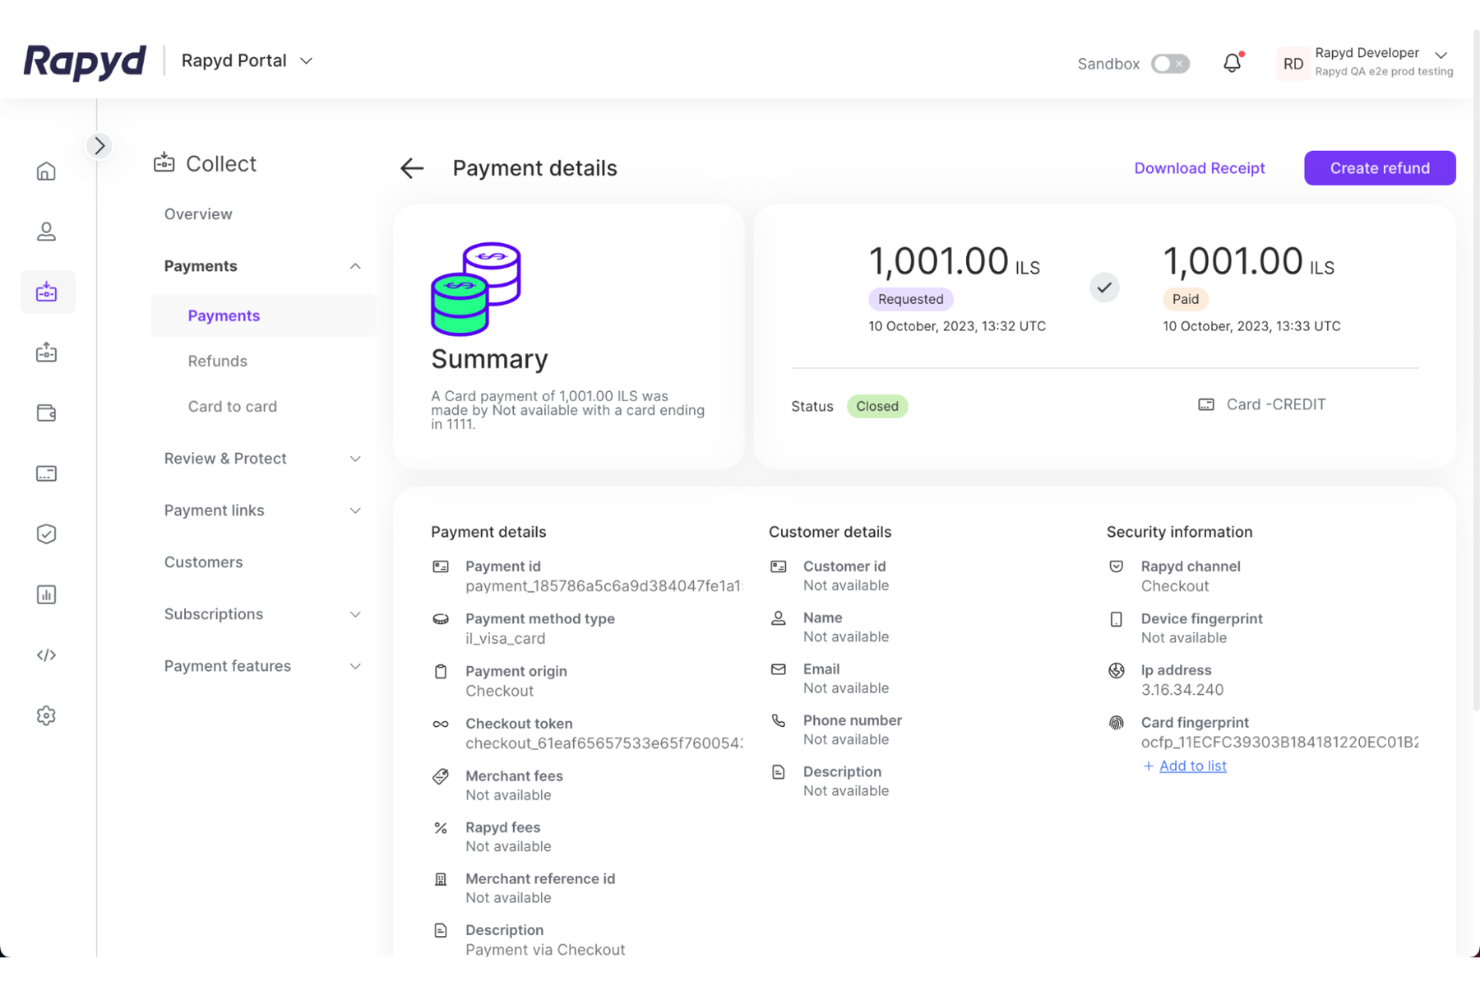Open the Disburse sidebar icon with up arrow

[46, 353]
